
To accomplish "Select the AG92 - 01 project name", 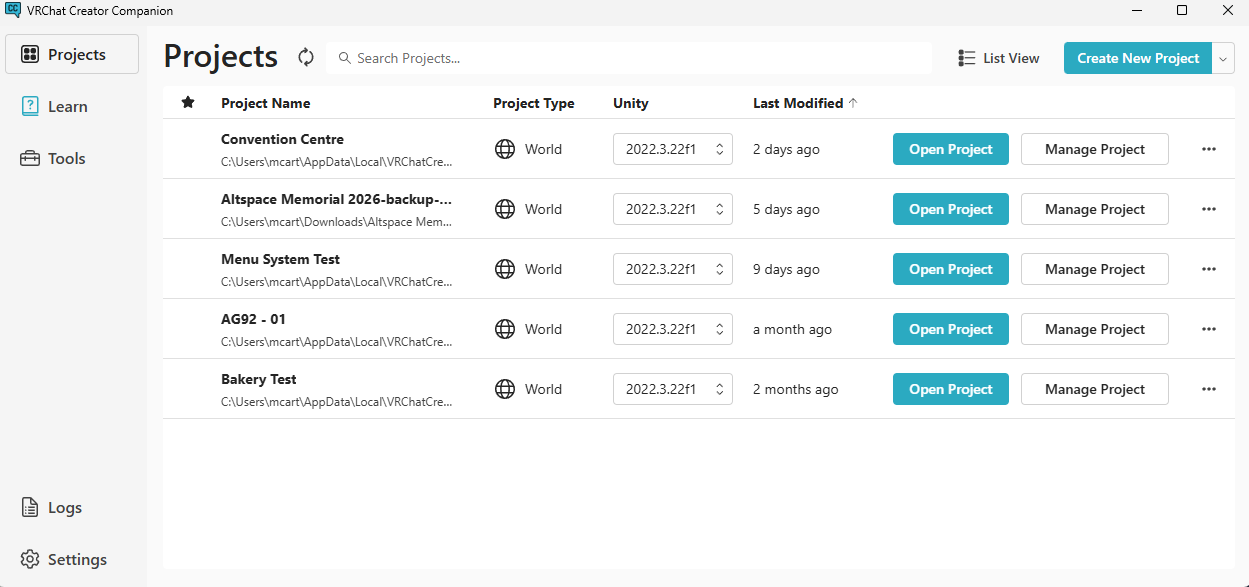I will (x=253, y=319).
